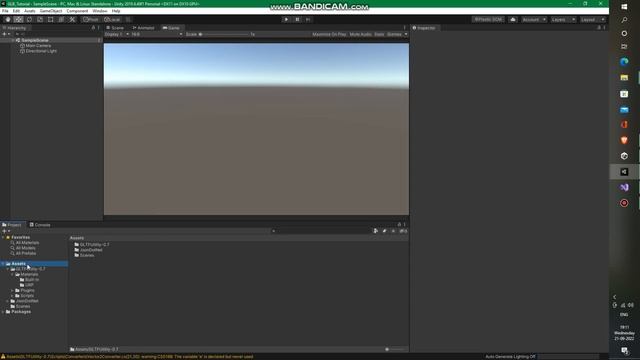Select Main Camera in Hierarchy
The width and height of the screenshot is (640, 360).
[x=38, y=46]
